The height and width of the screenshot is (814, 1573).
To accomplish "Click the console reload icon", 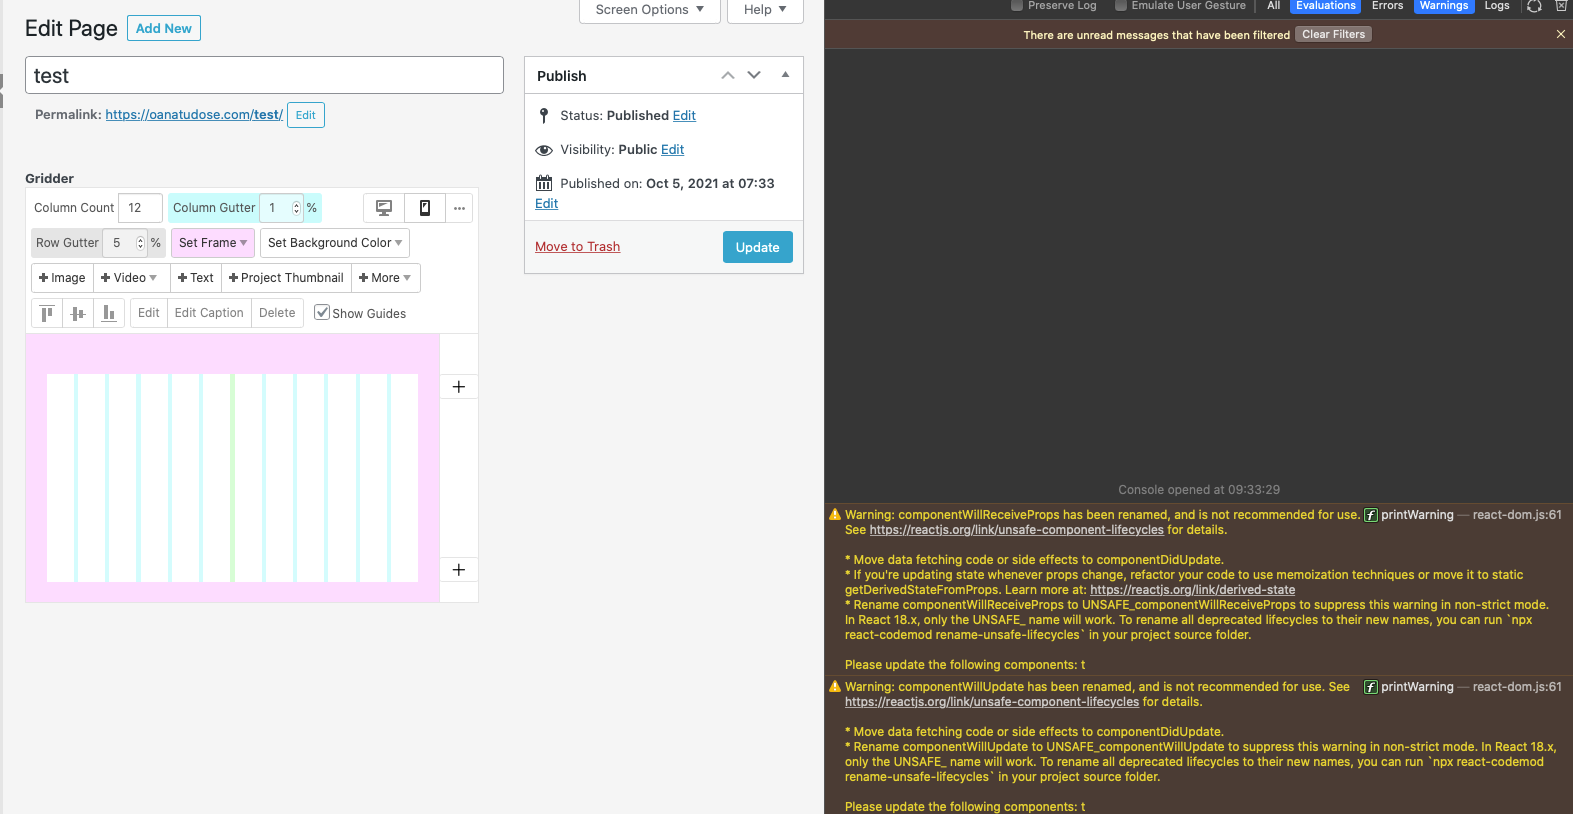I will pyautogui.click(x=1534, y=6).
